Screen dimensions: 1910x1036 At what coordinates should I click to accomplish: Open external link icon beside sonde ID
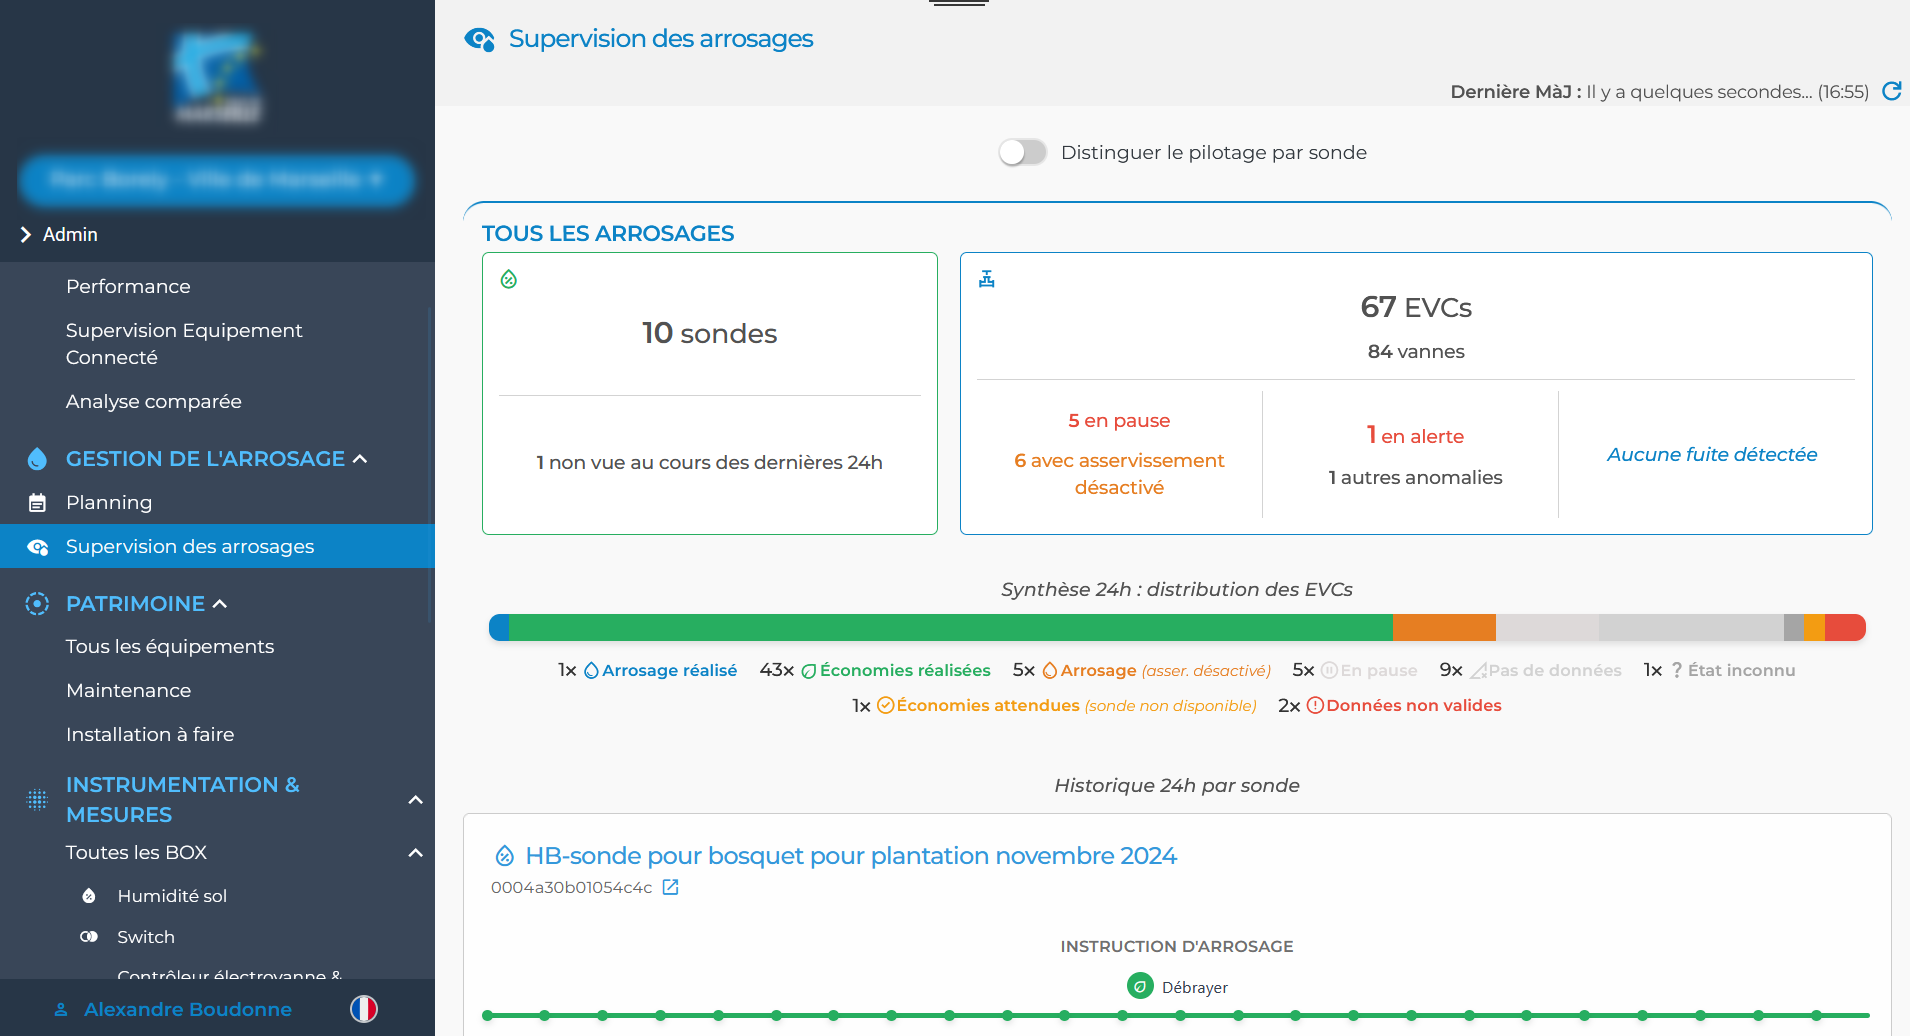point(670,887)
